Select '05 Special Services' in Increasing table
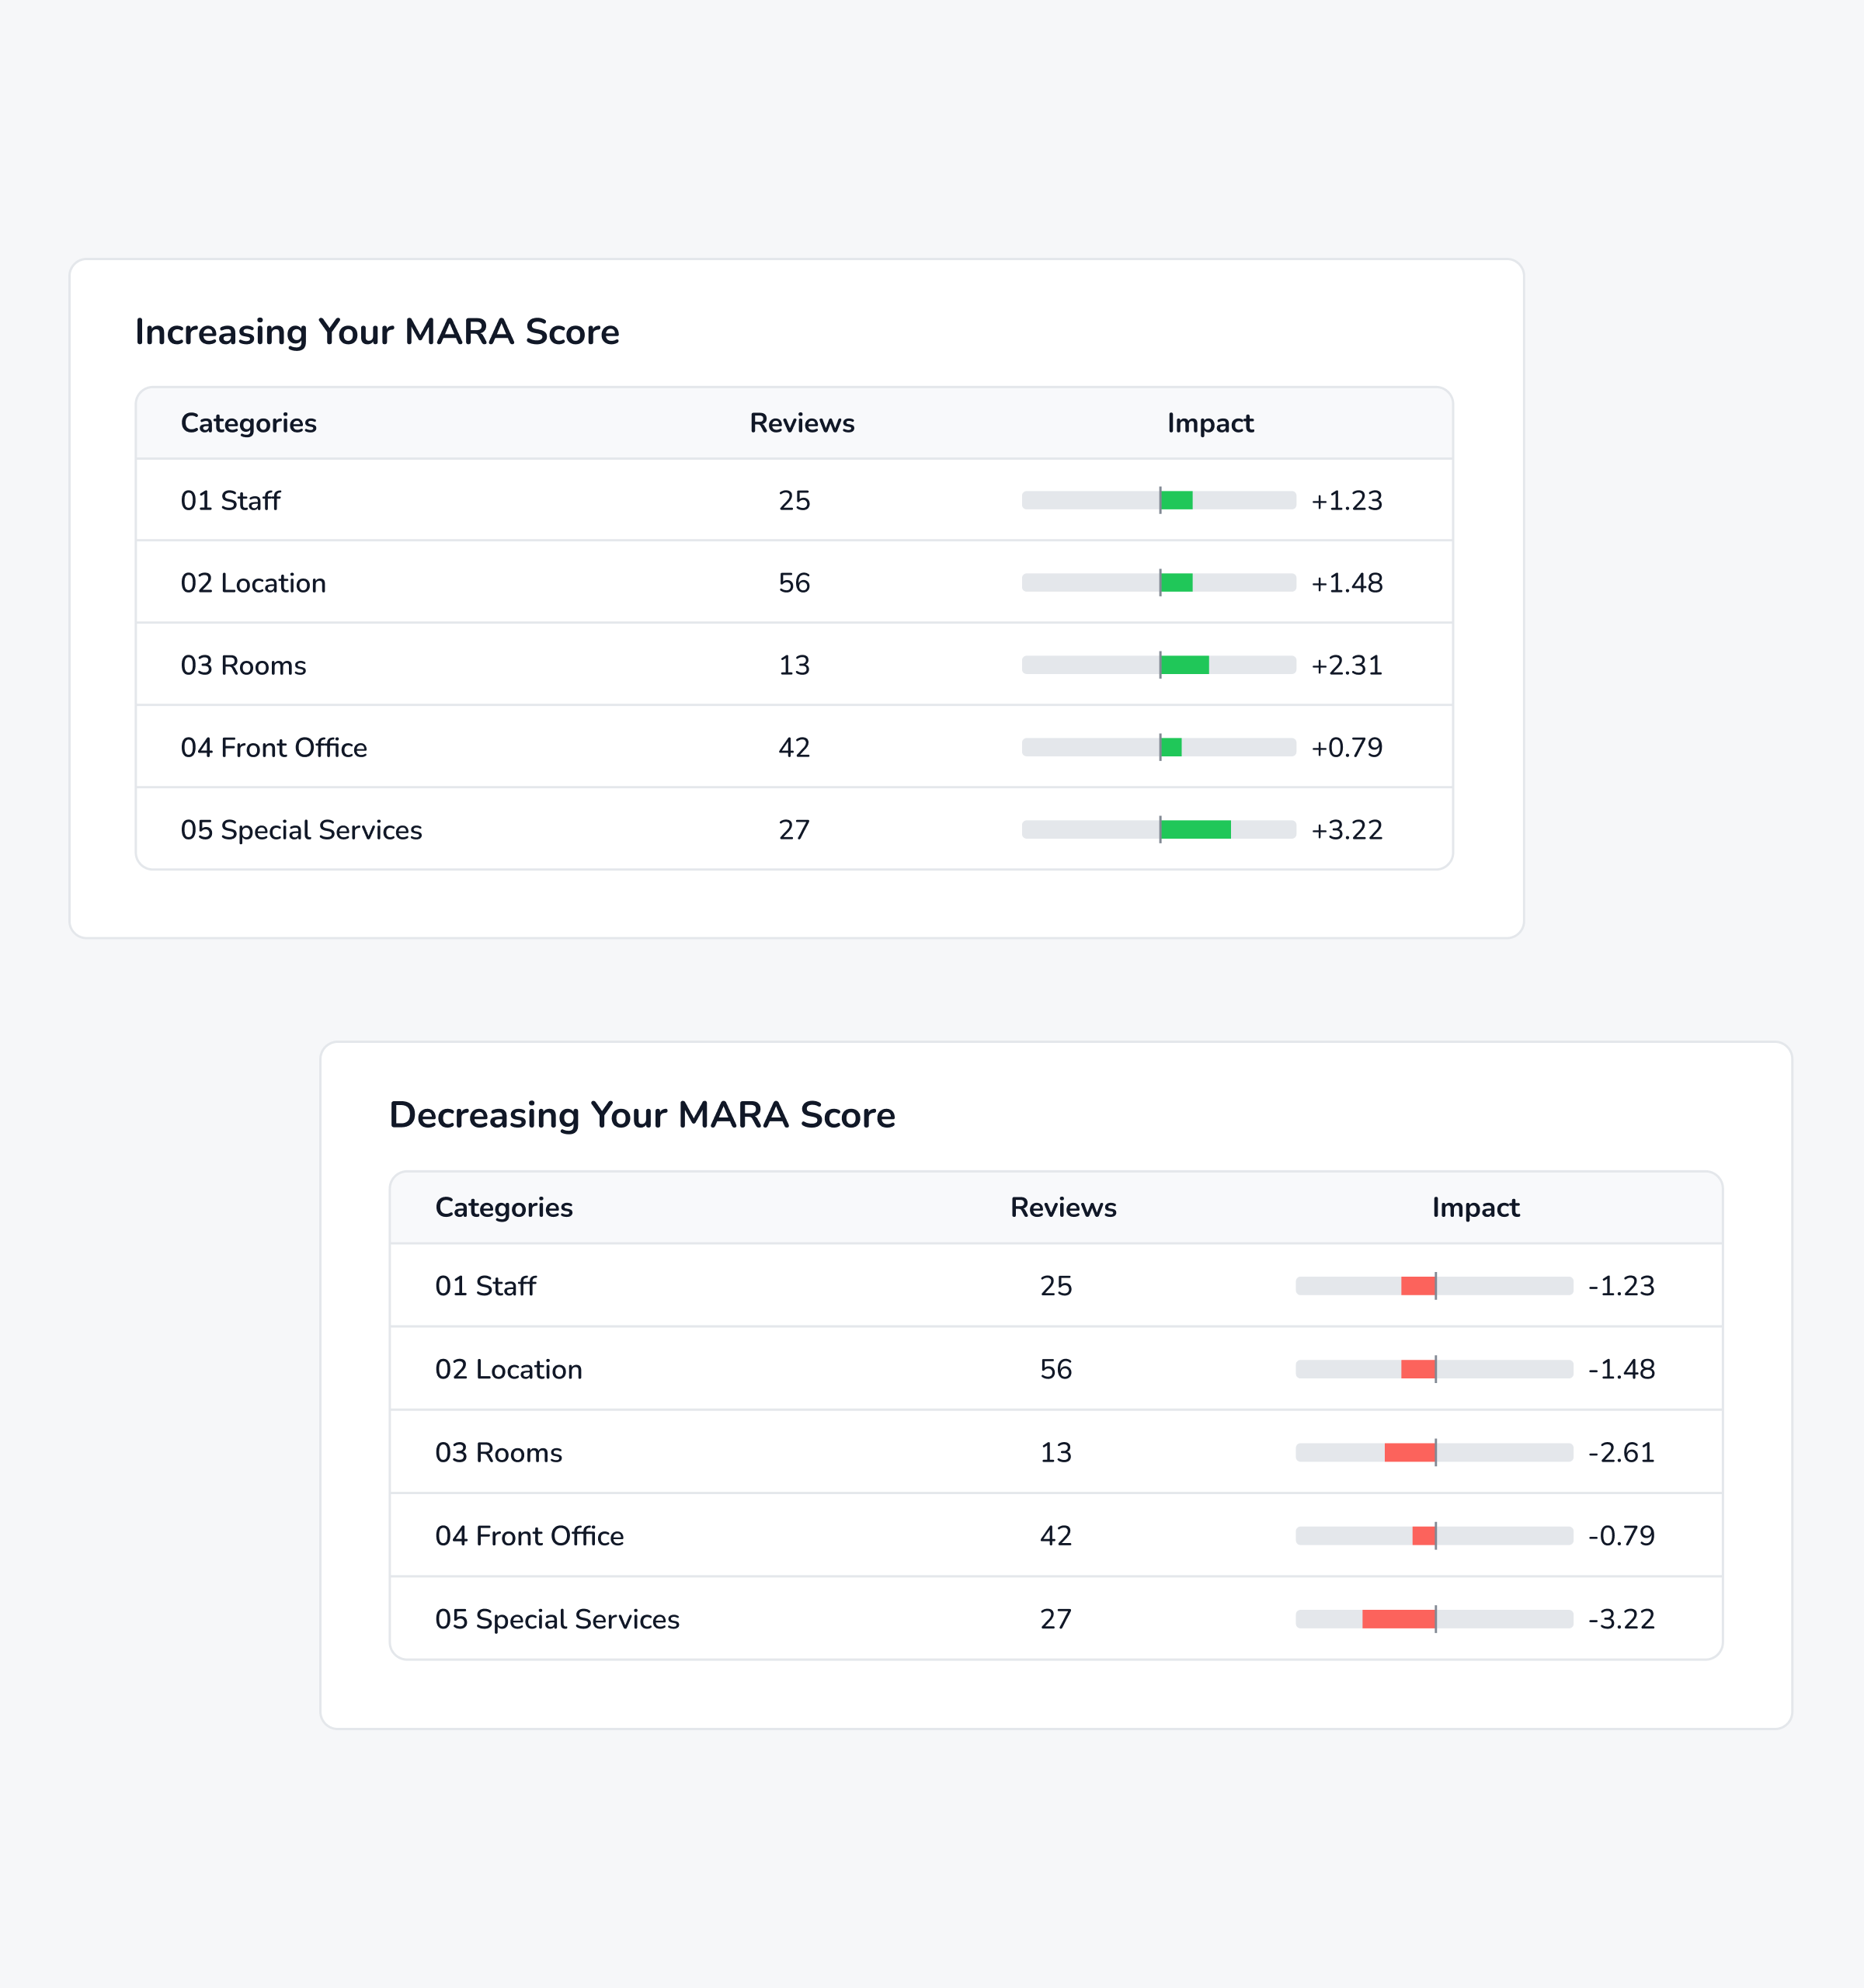The image size is (1864, 1988). [x=301, y=830]
